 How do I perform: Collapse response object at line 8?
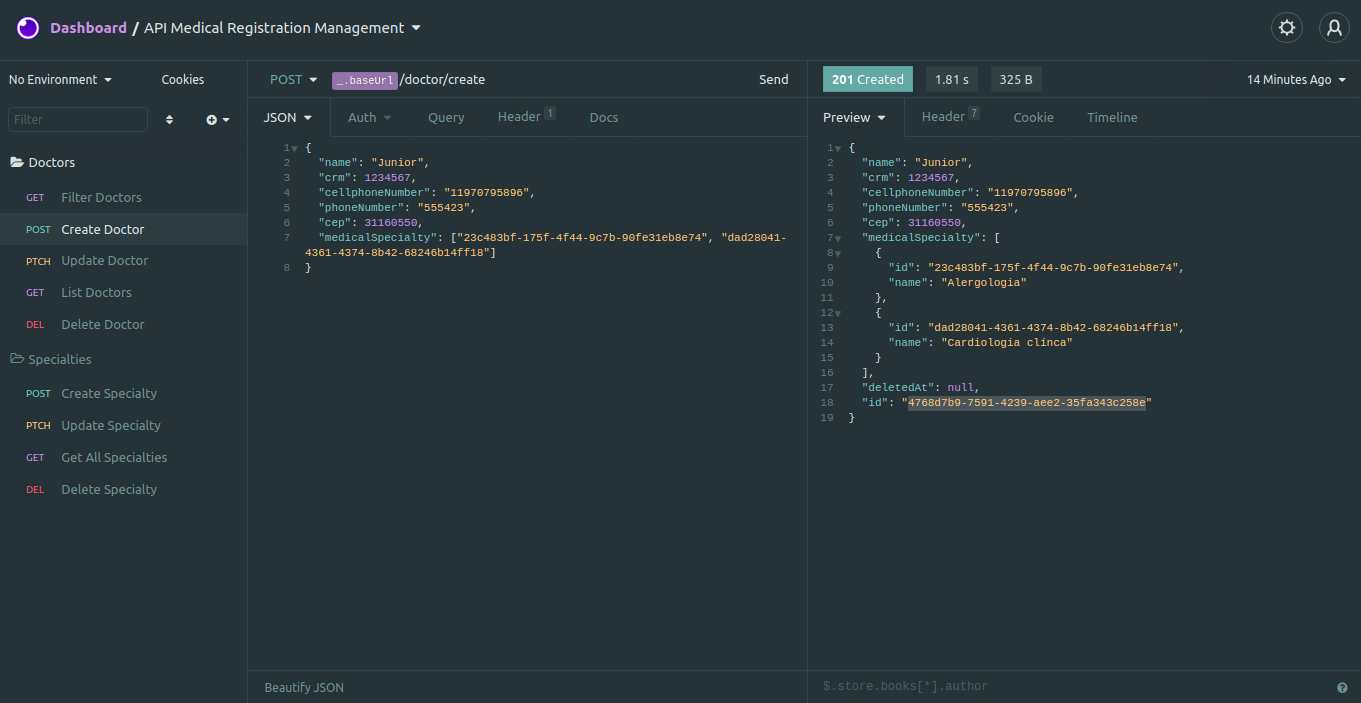(x=837, y=253)
